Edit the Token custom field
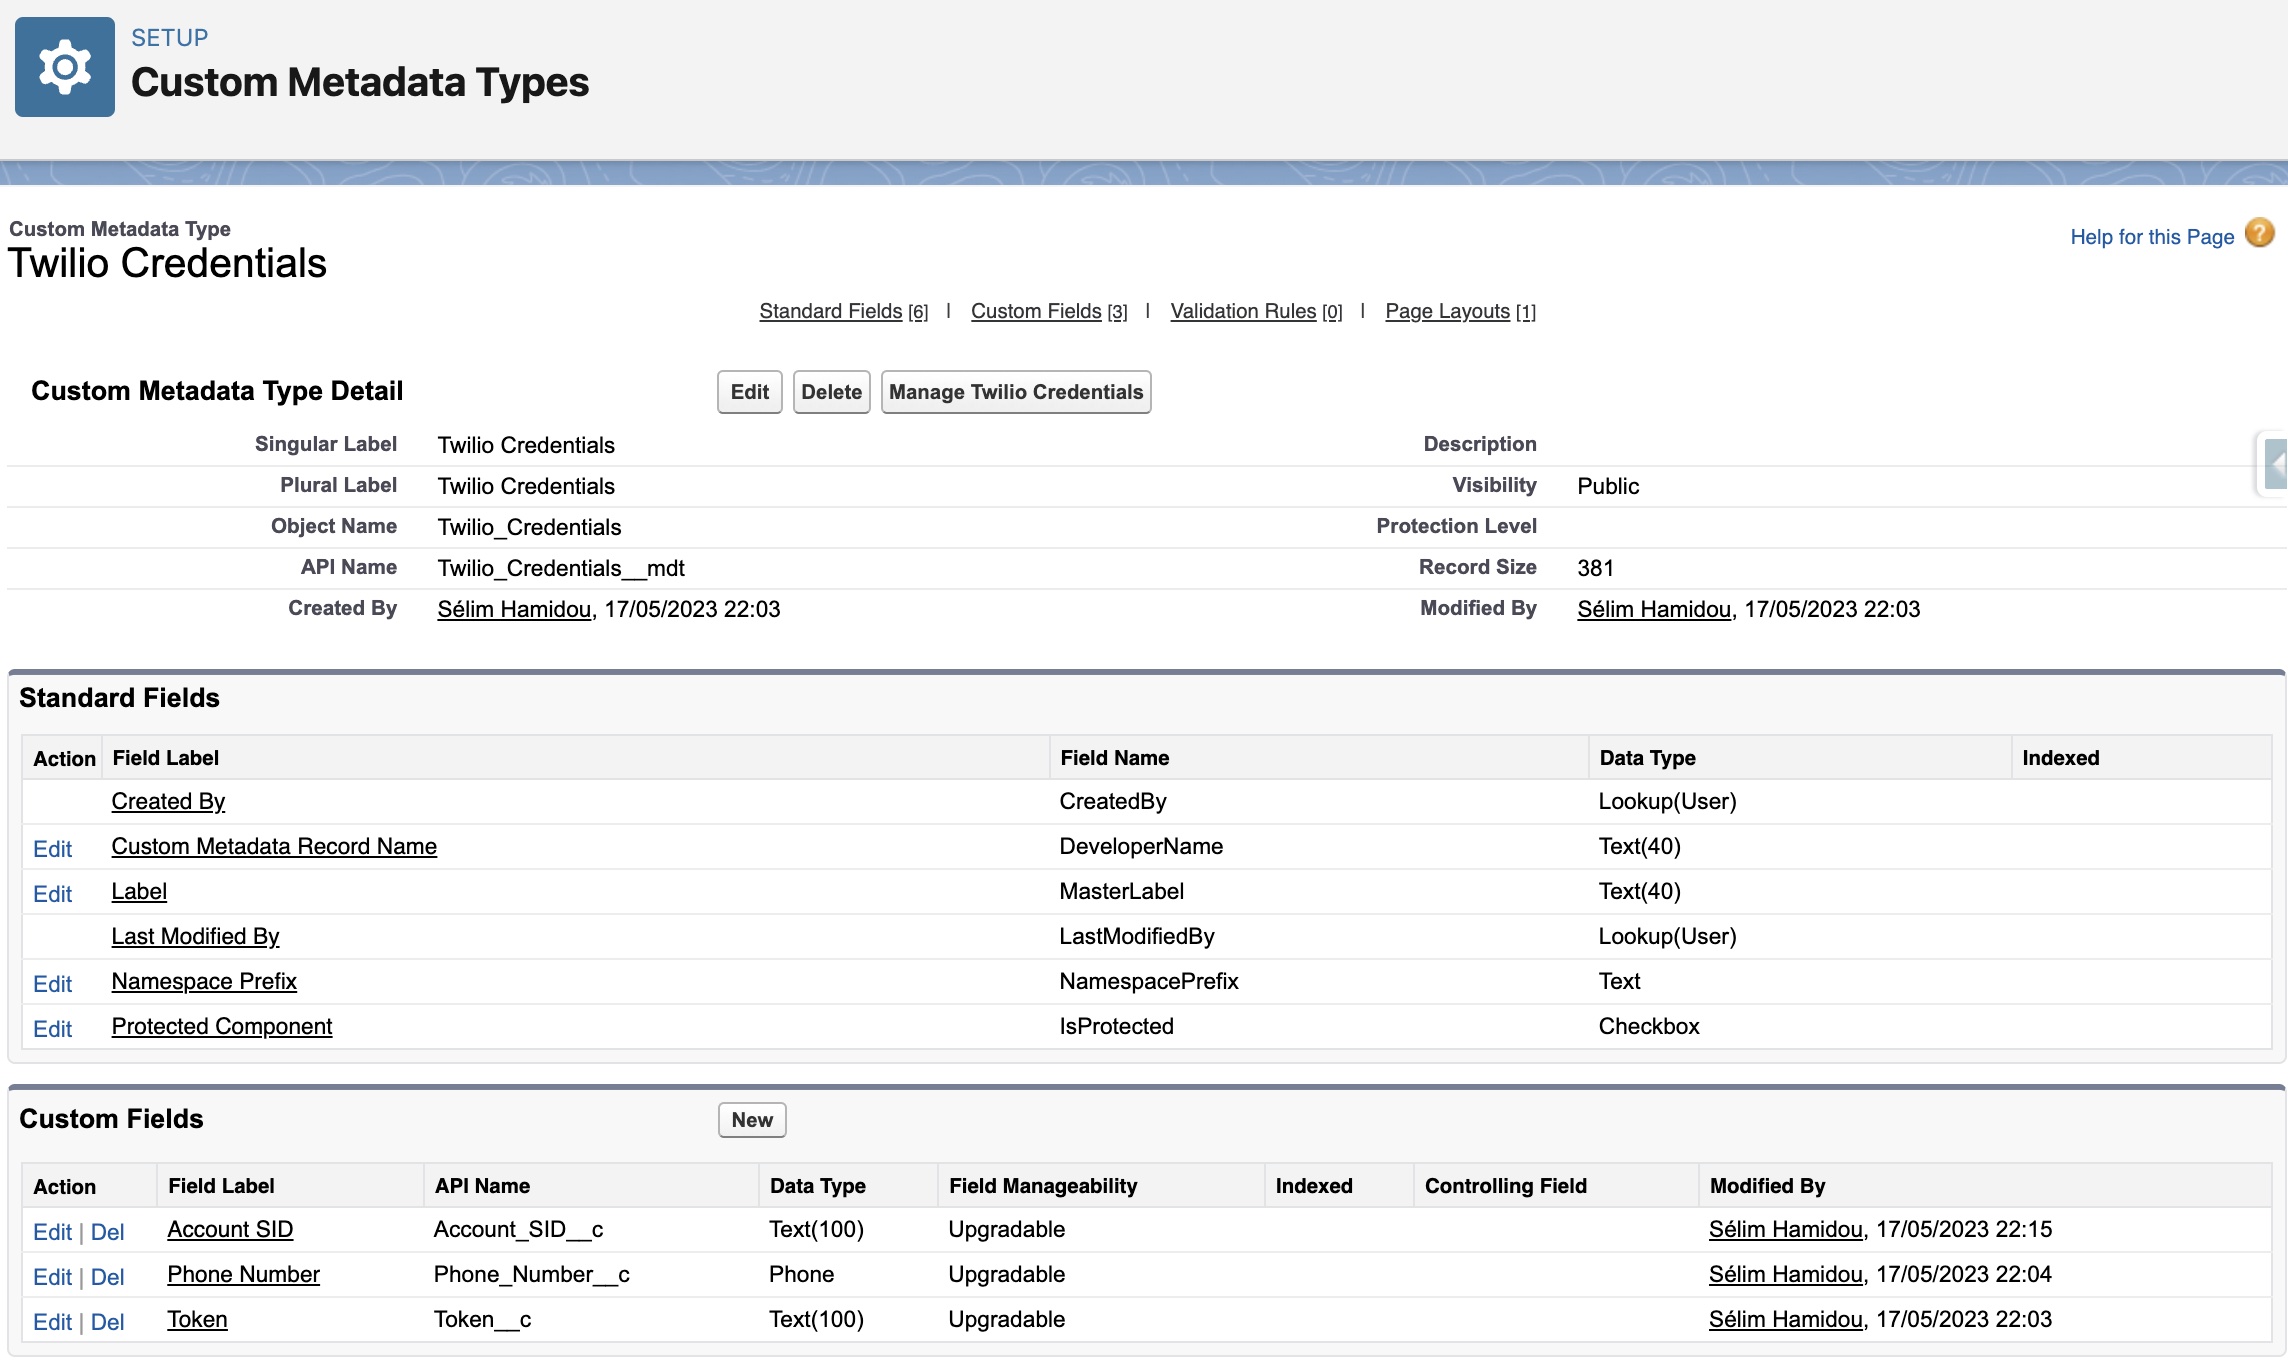The width and height of the screenshot is (2288, 1365). [x=52, y=1322]
